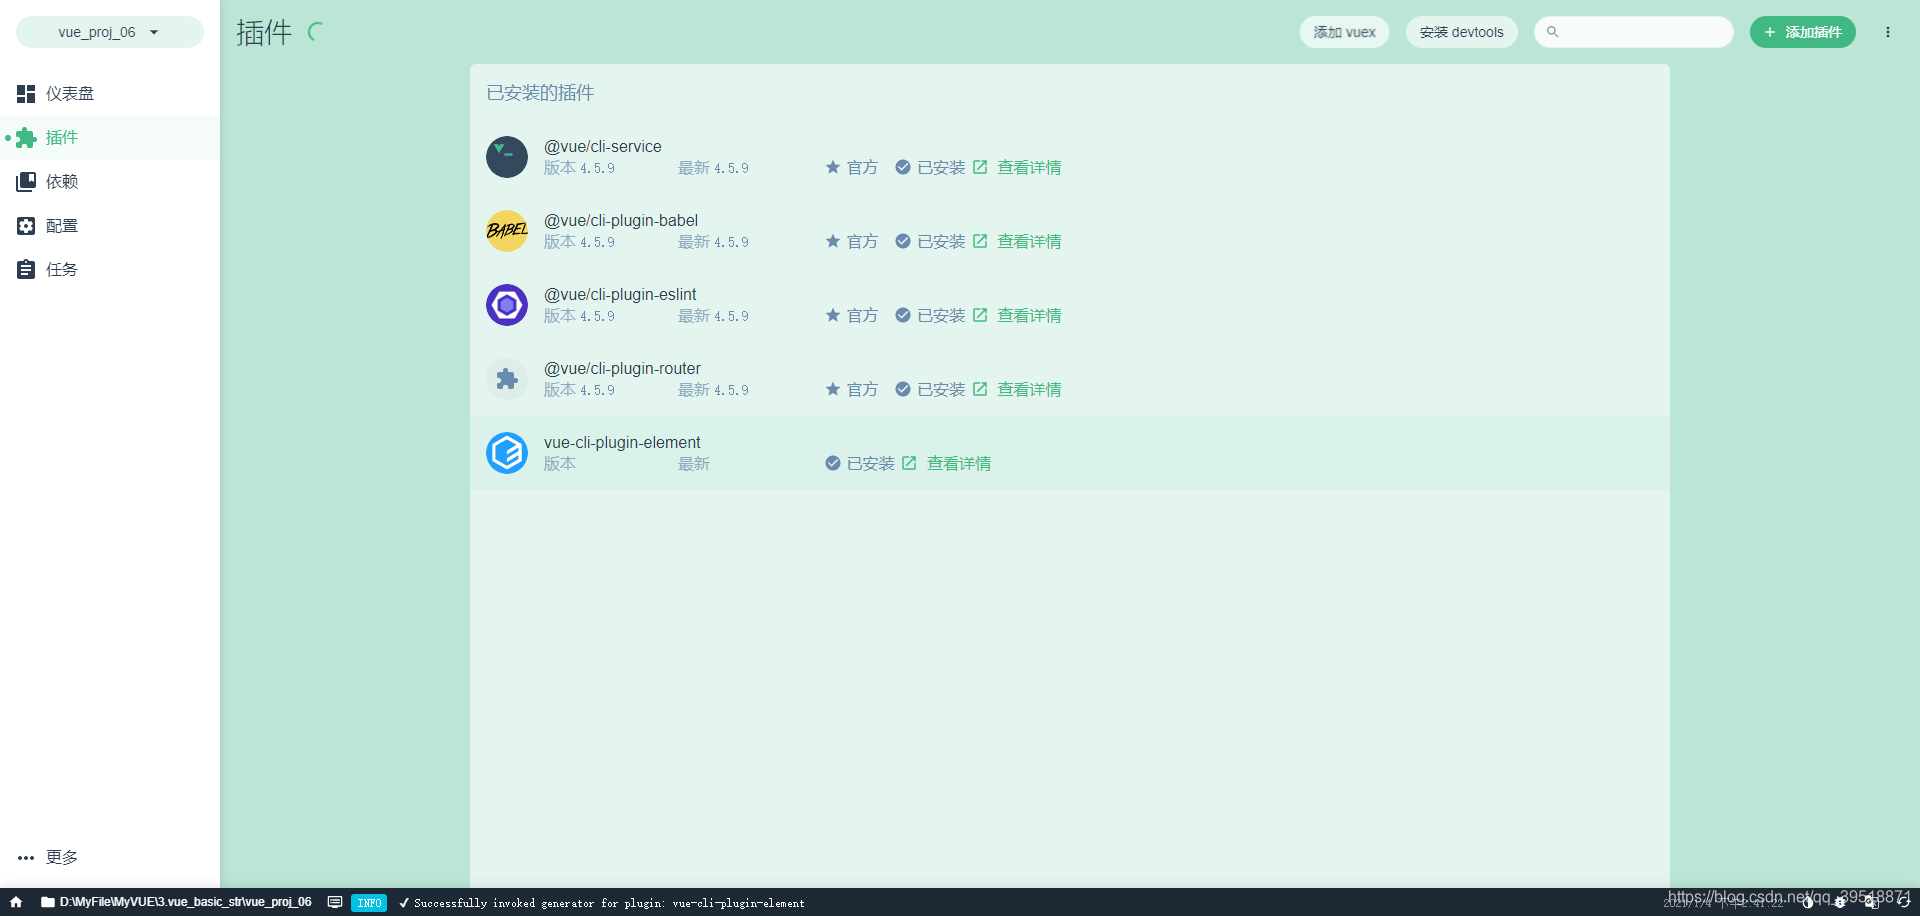Open the 仪表盘 dashboard view
The image size is (1920, 916).
click(110, 93)
